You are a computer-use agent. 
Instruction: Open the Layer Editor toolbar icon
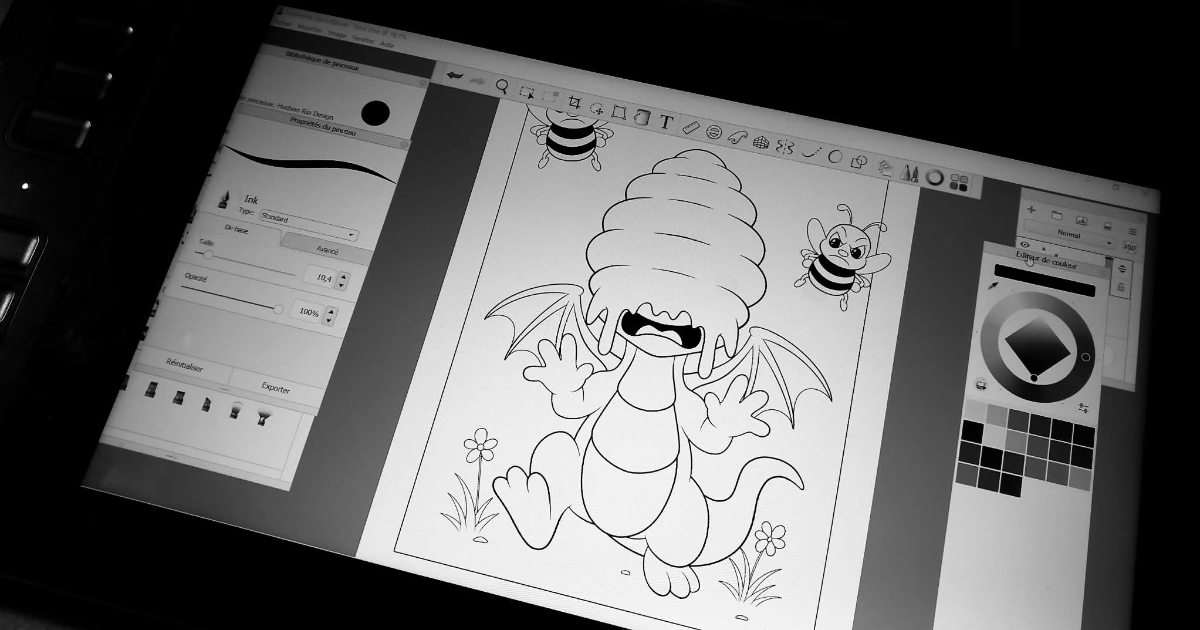click(x=885, y=168)
